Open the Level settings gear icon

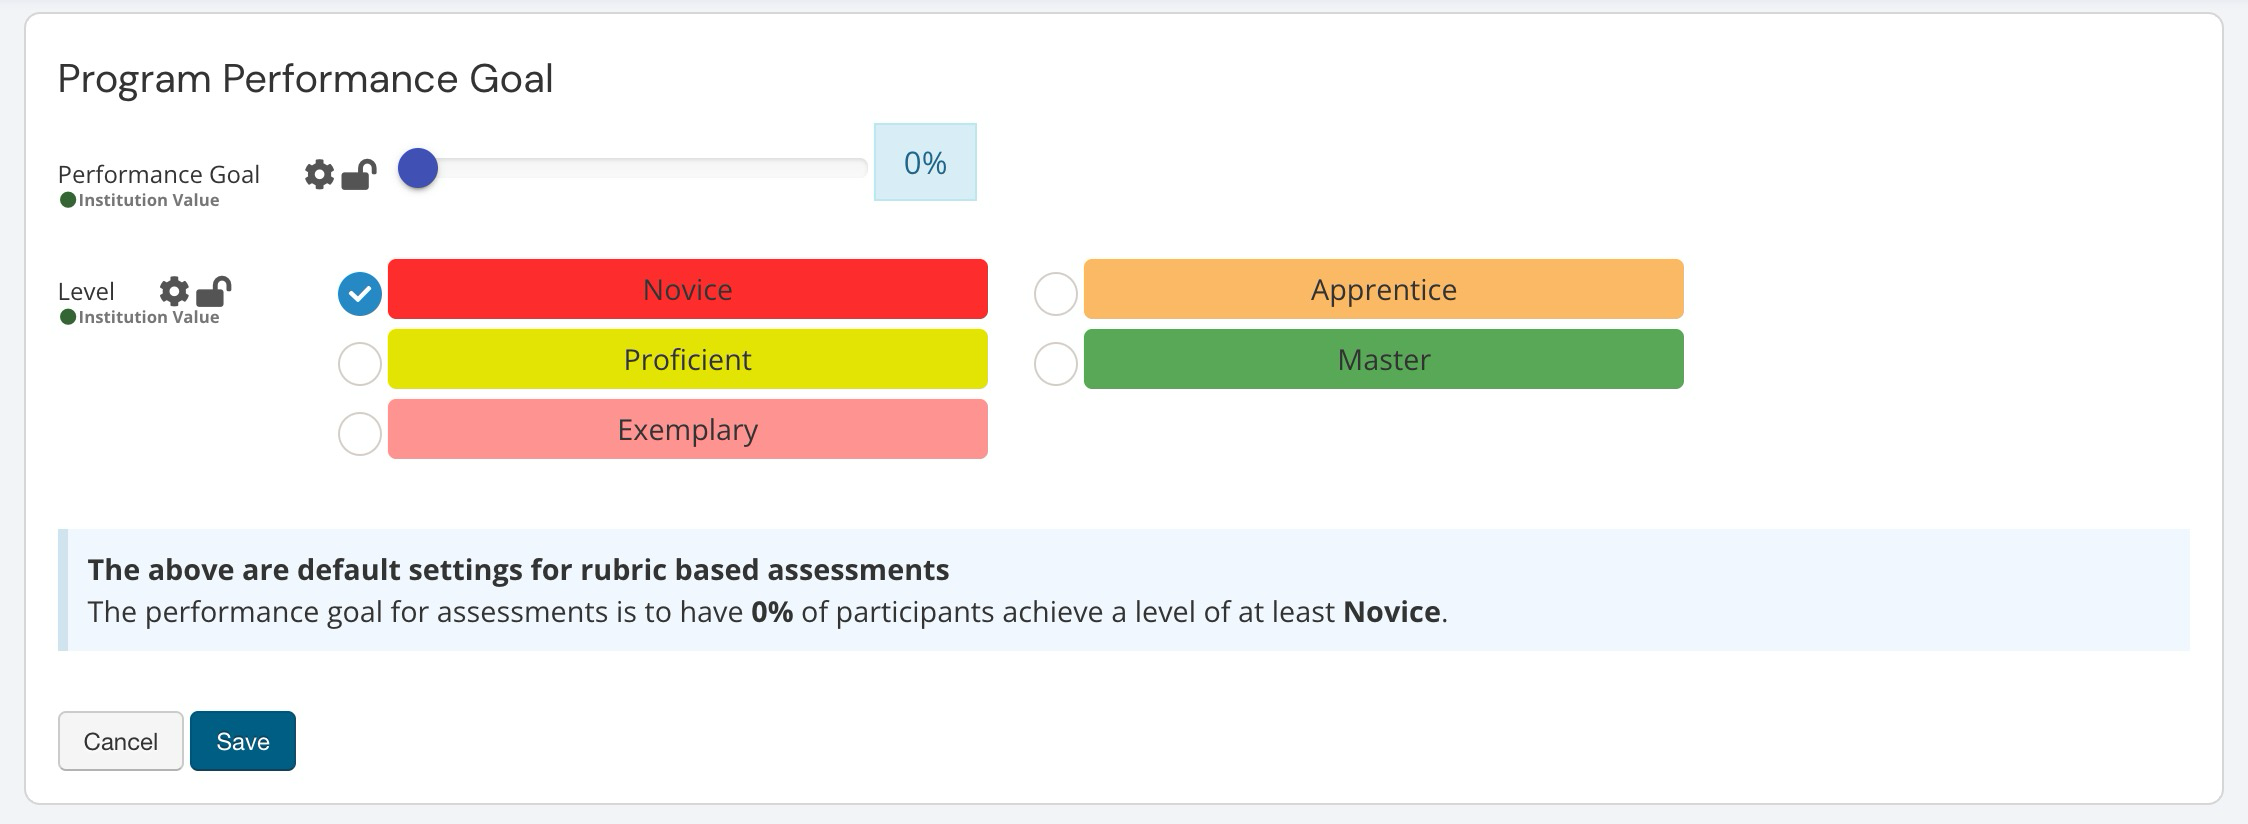pyautogui.click(x=174, y=291)
